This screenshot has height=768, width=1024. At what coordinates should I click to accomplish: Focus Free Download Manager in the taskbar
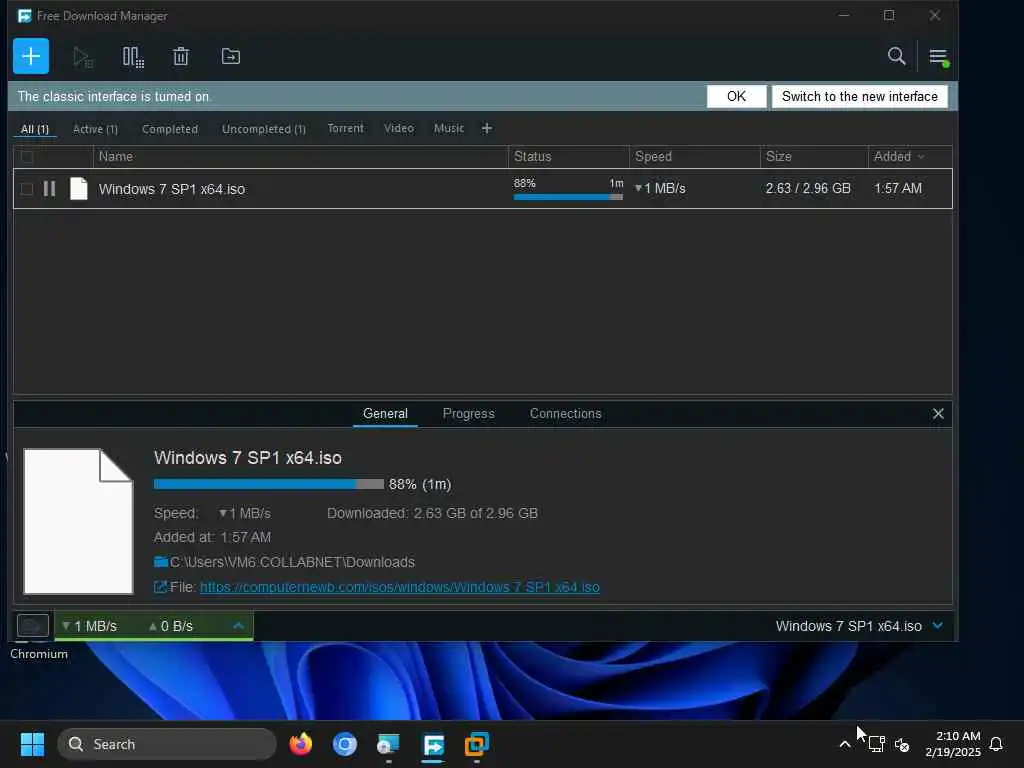[433, 744]
